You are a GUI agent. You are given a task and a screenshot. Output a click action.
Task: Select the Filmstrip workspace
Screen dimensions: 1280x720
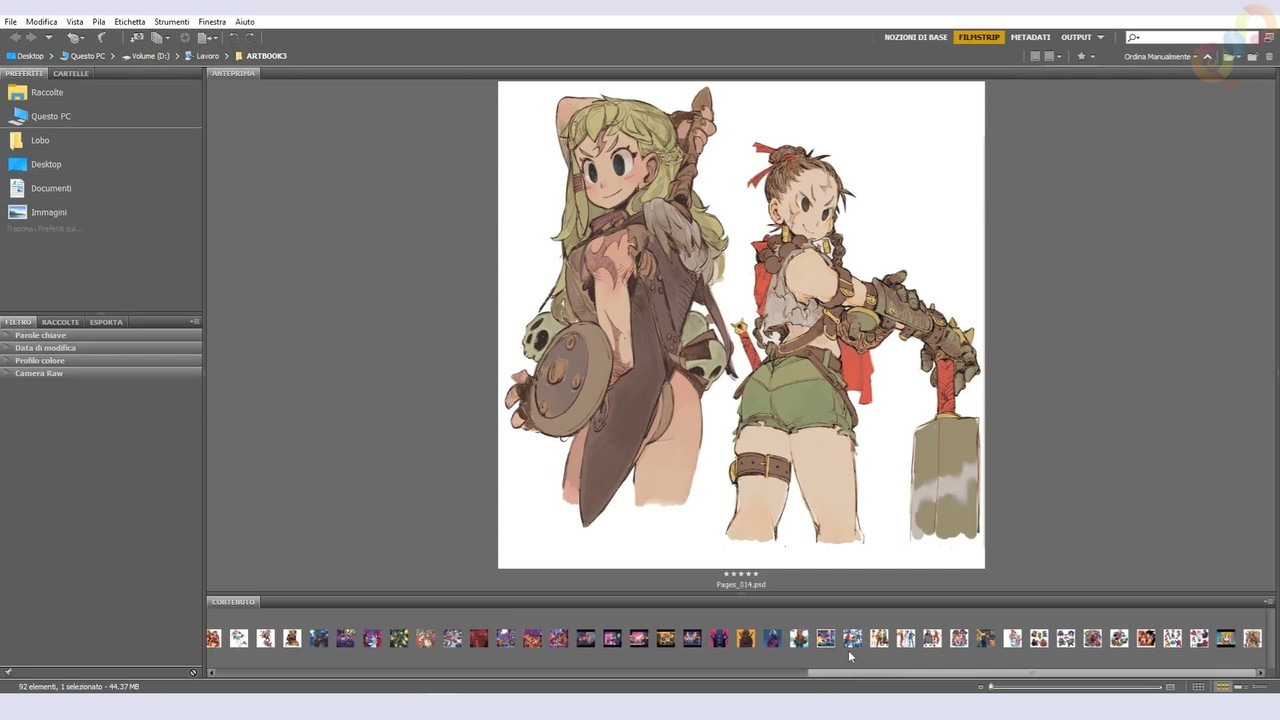click(x=979, y=37)
